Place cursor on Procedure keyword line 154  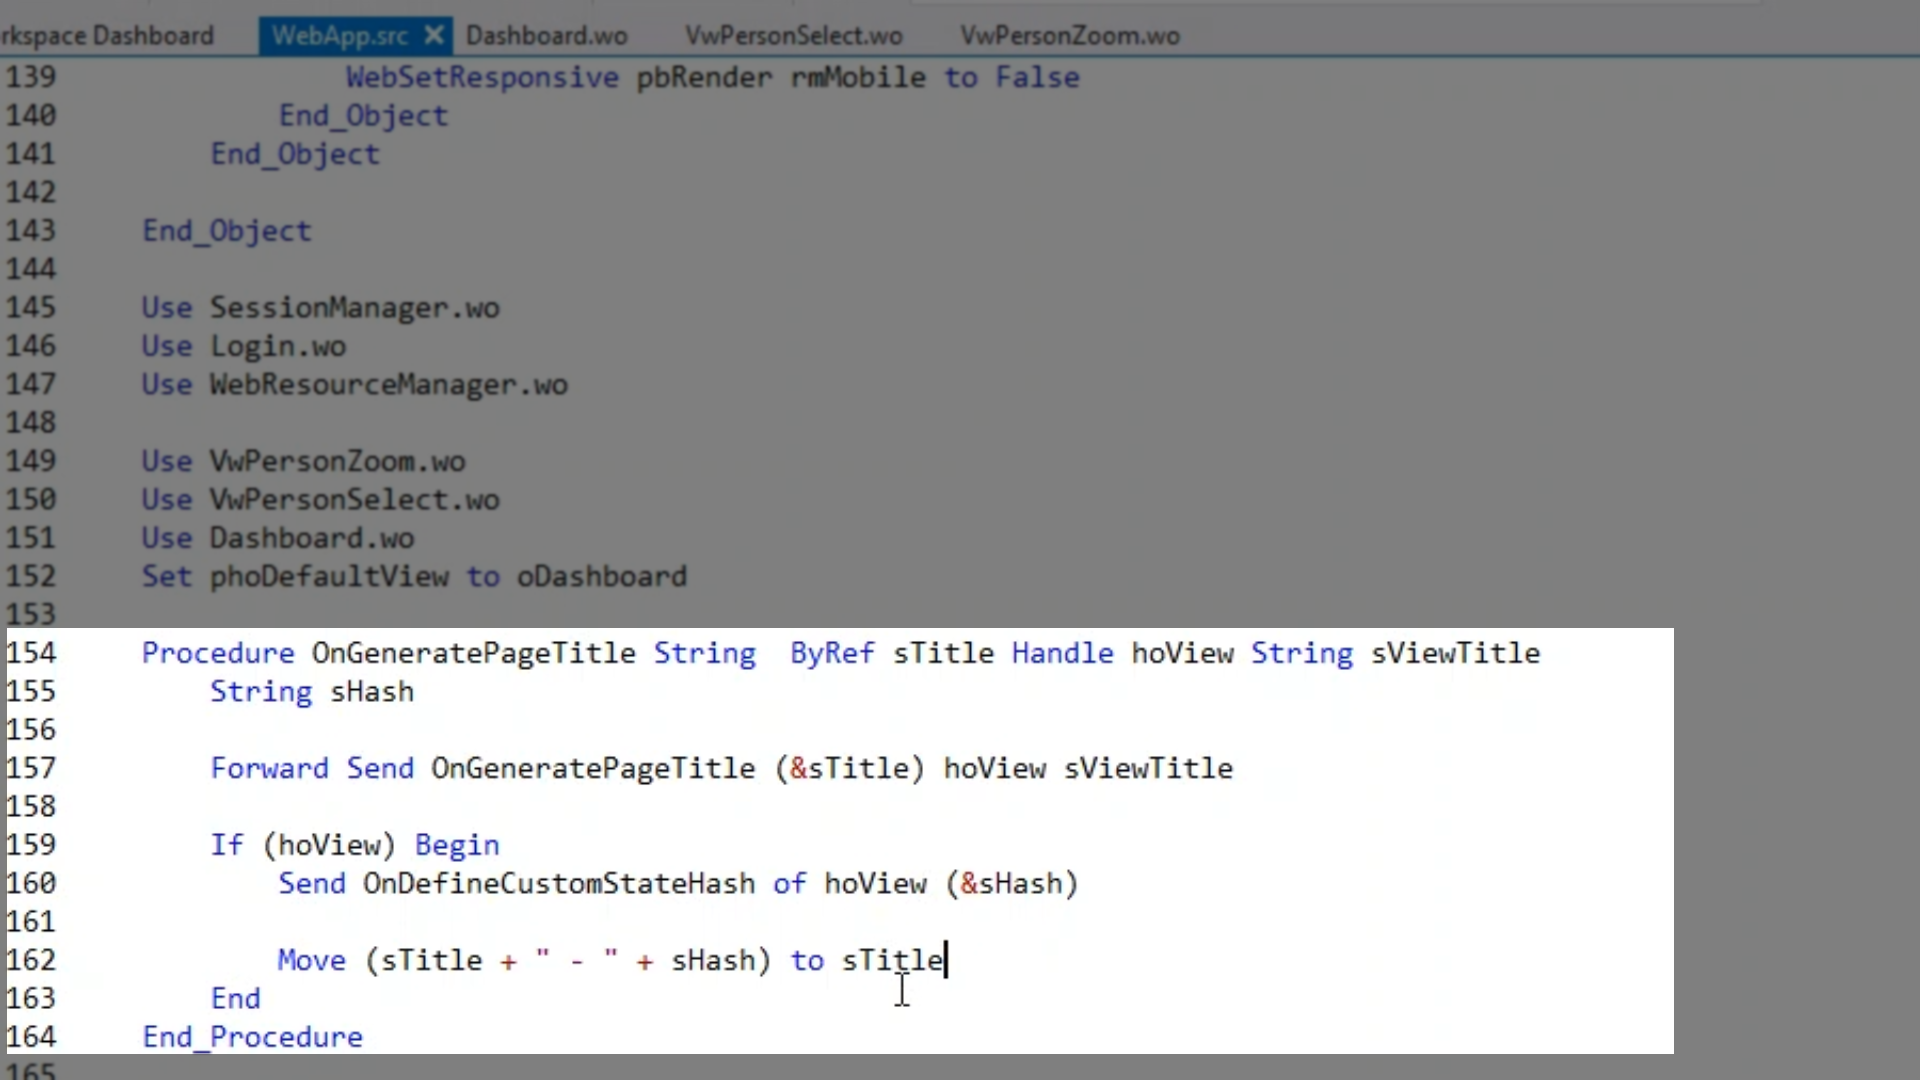218,653
